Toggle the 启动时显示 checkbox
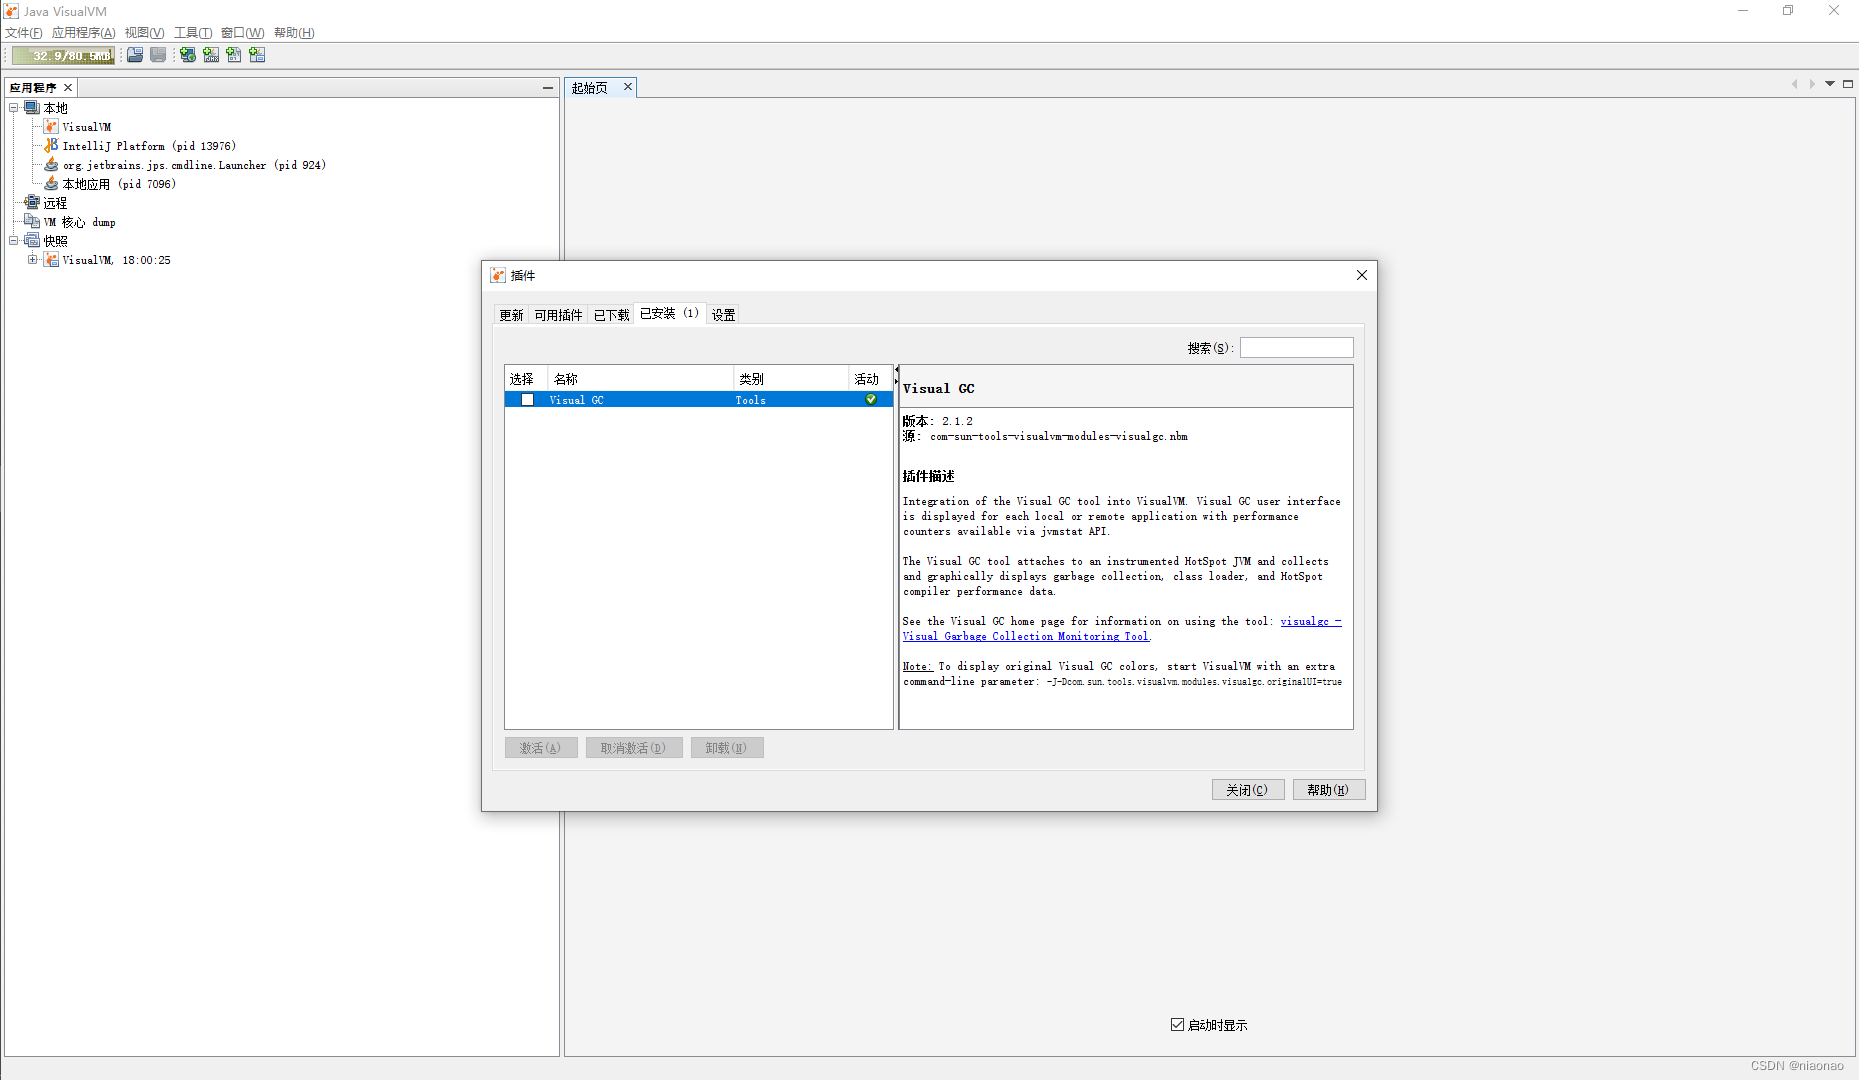Viewport: 1859px width, 1080px height. coord(1177,1024)
